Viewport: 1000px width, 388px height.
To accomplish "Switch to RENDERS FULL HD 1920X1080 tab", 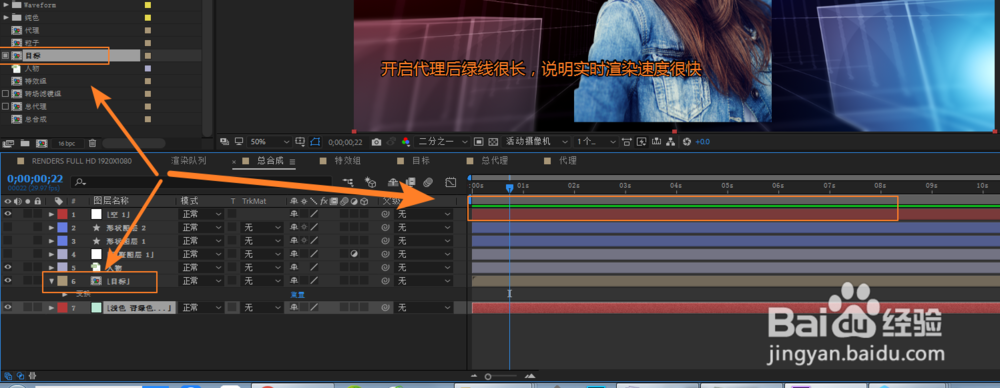I will (81, 161).
